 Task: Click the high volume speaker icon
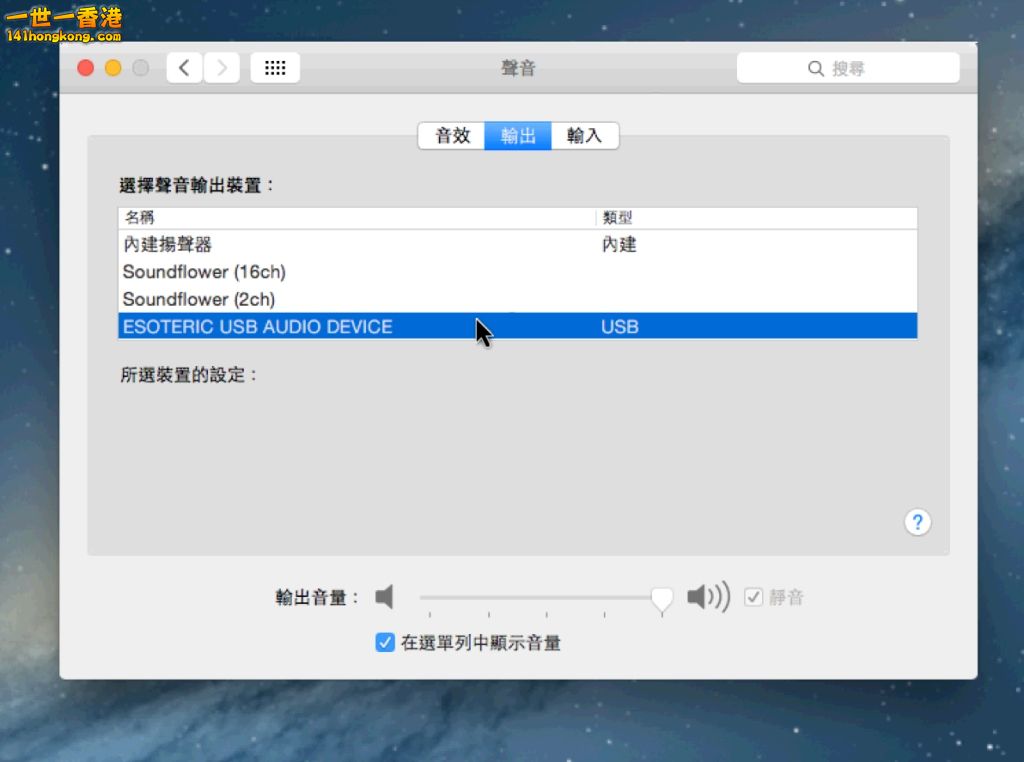(x=708, y=598)
